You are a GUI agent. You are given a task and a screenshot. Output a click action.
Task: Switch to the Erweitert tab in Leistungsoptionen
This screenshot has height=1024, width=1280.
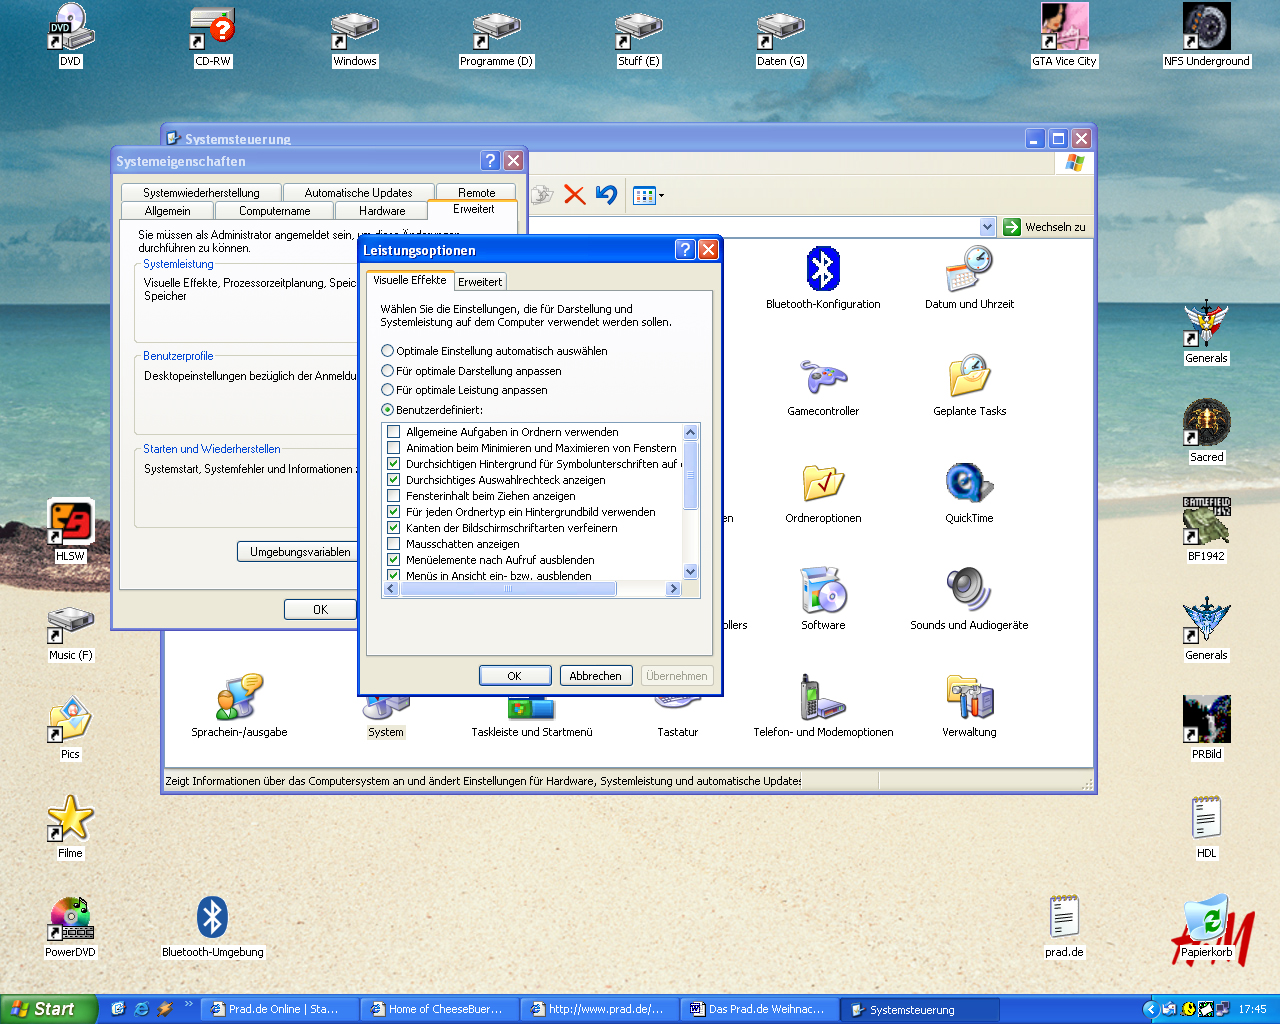tap(480, 282)
